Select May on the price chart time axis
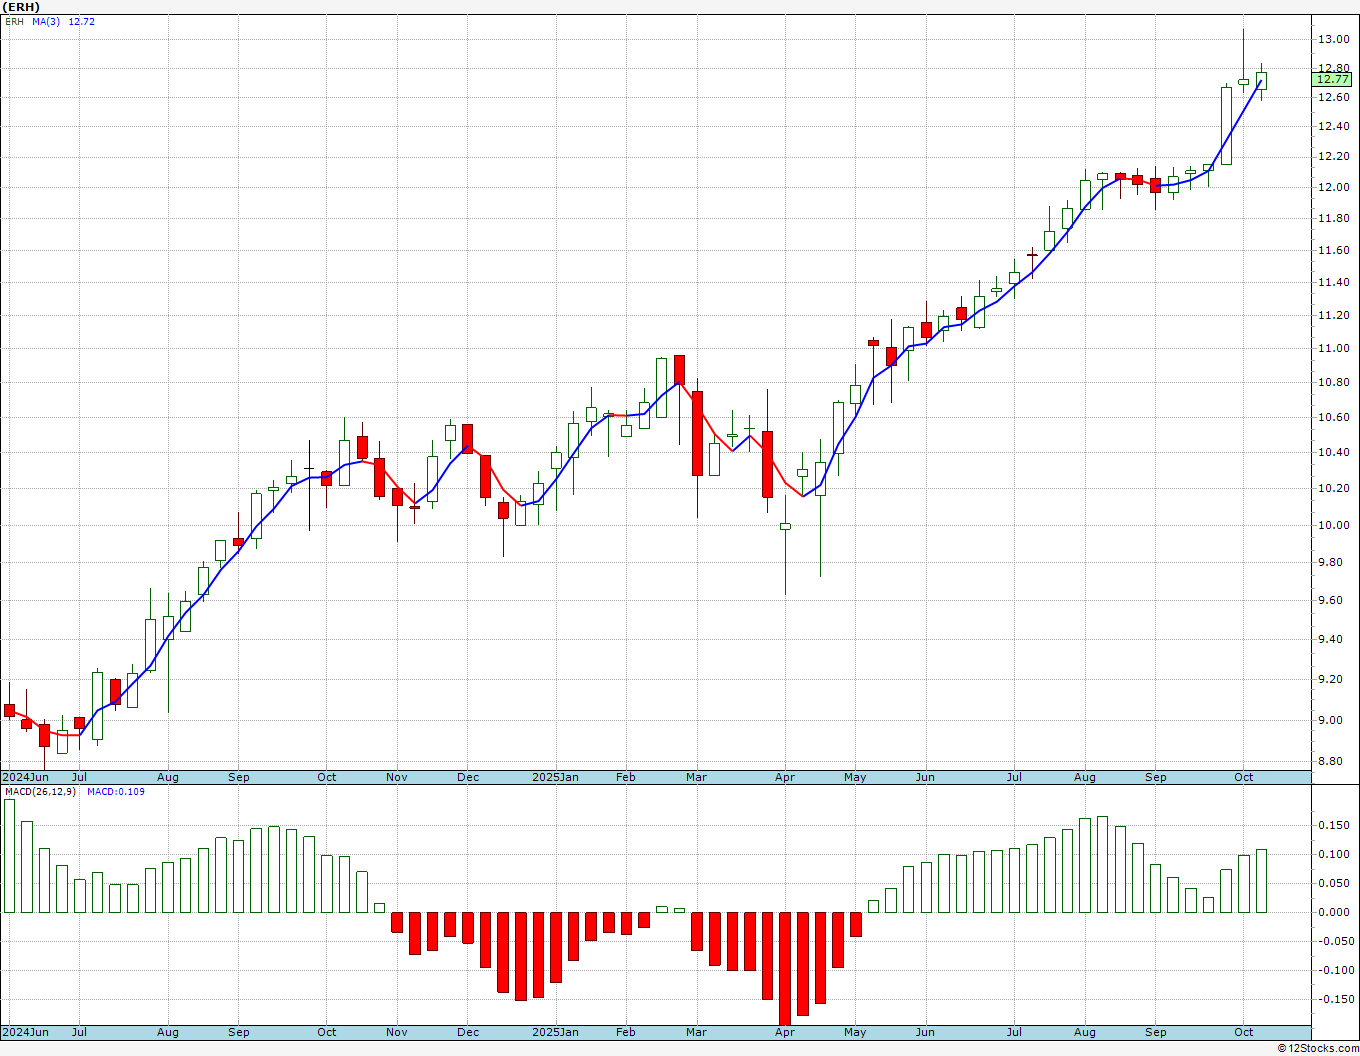 click(855, 777)
